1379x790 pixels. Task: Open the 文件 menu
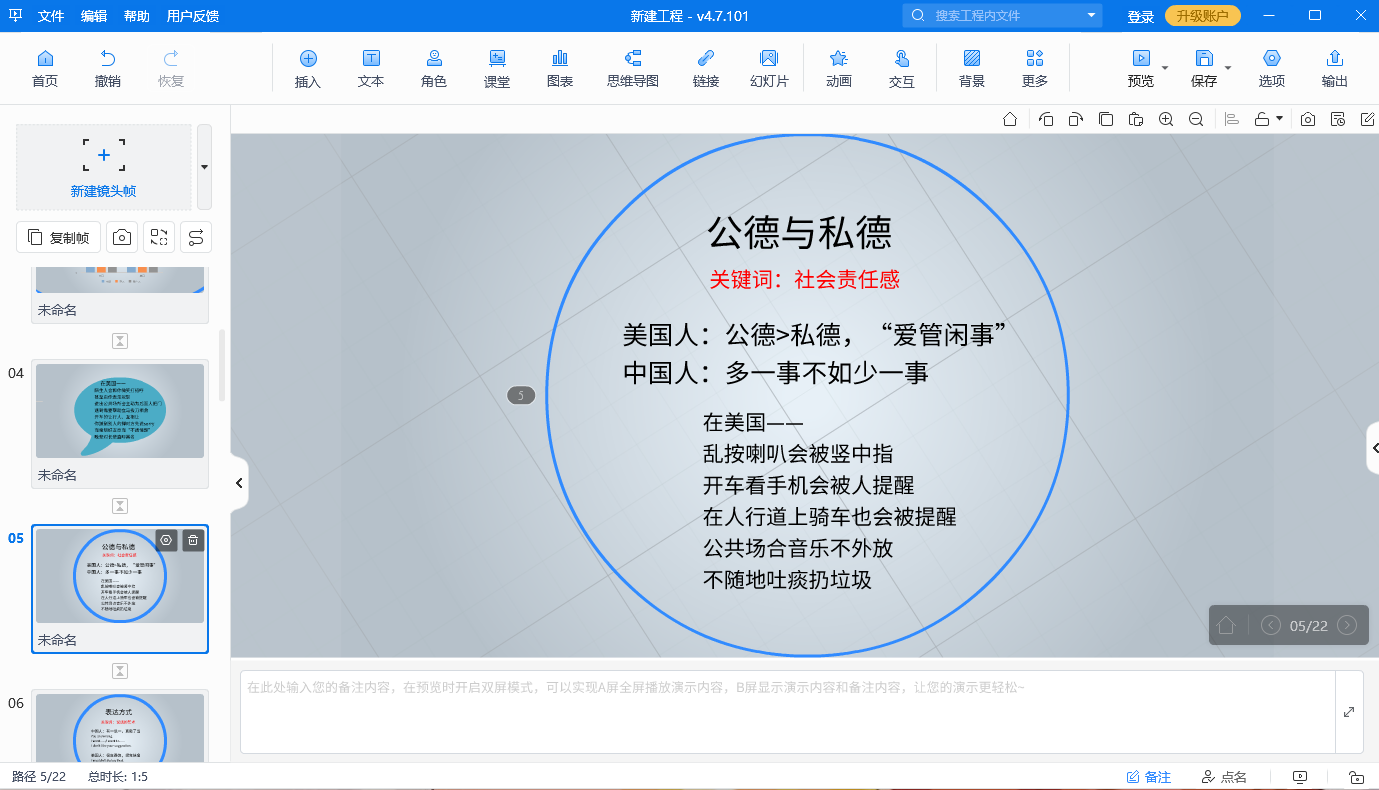51,16
